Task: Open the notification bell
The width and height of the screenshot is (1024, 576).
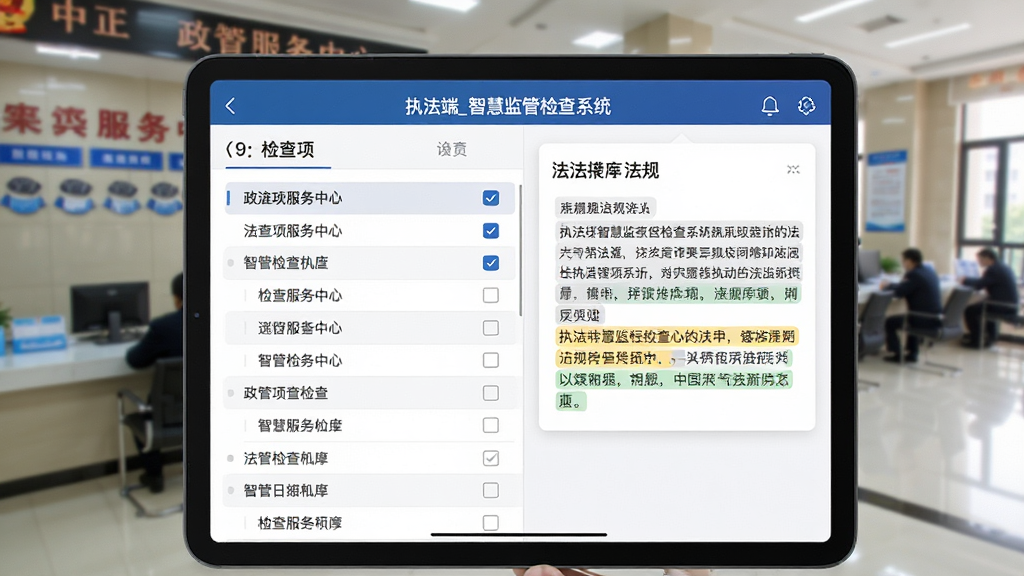Action: pyautogui.click(x=770, y=106)
